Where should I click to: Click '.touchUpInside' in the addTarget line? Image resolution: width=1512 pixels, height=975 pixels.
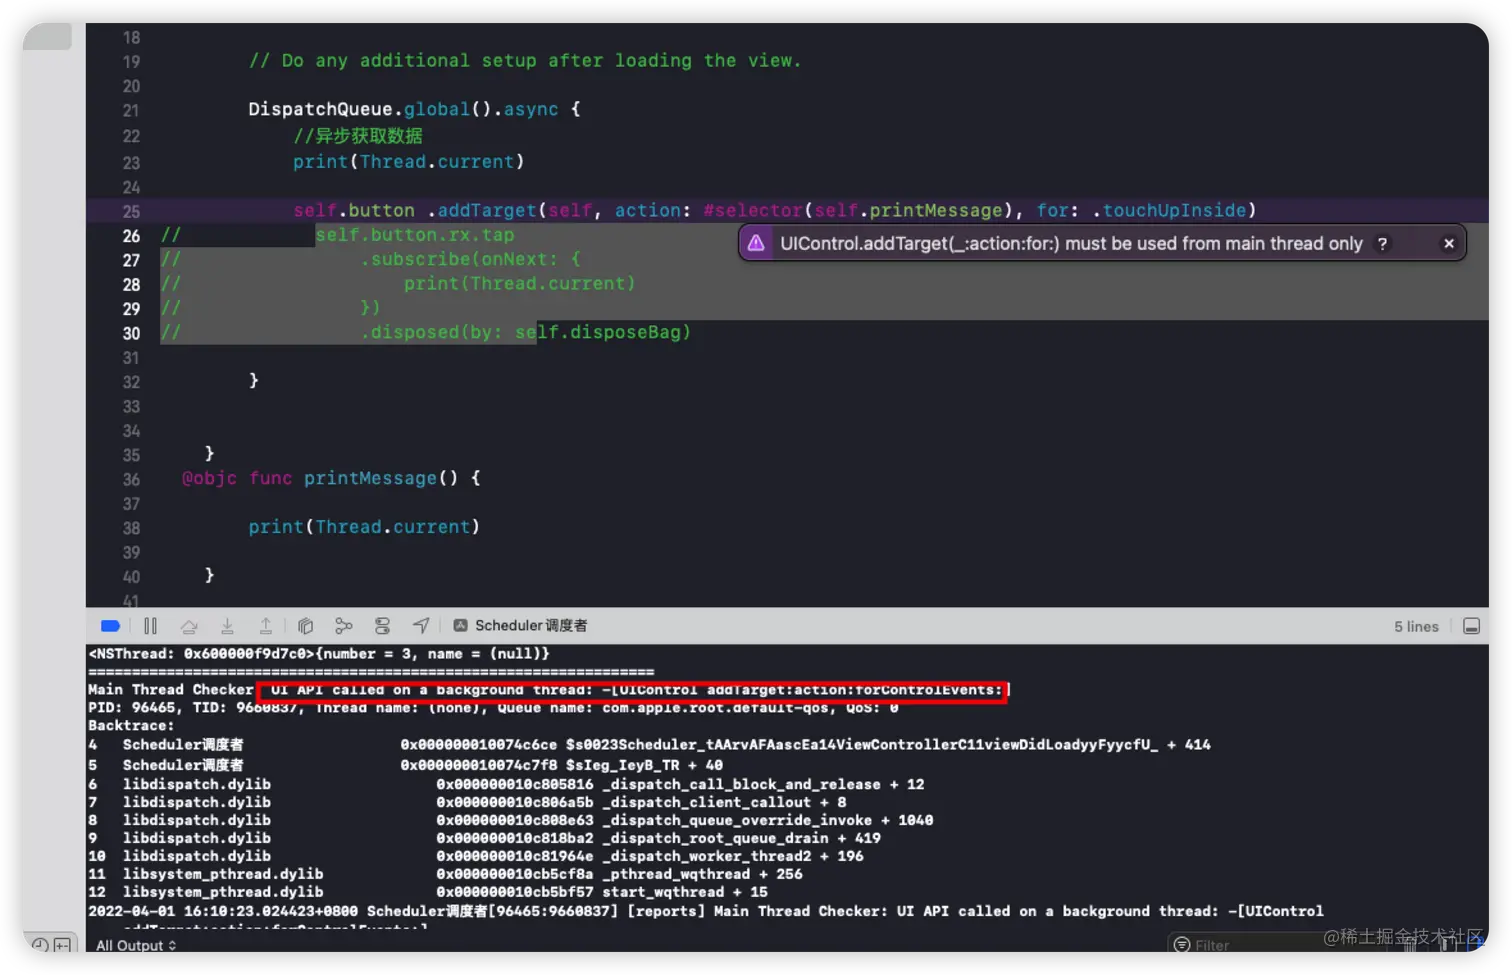(x=1169, y=210)
